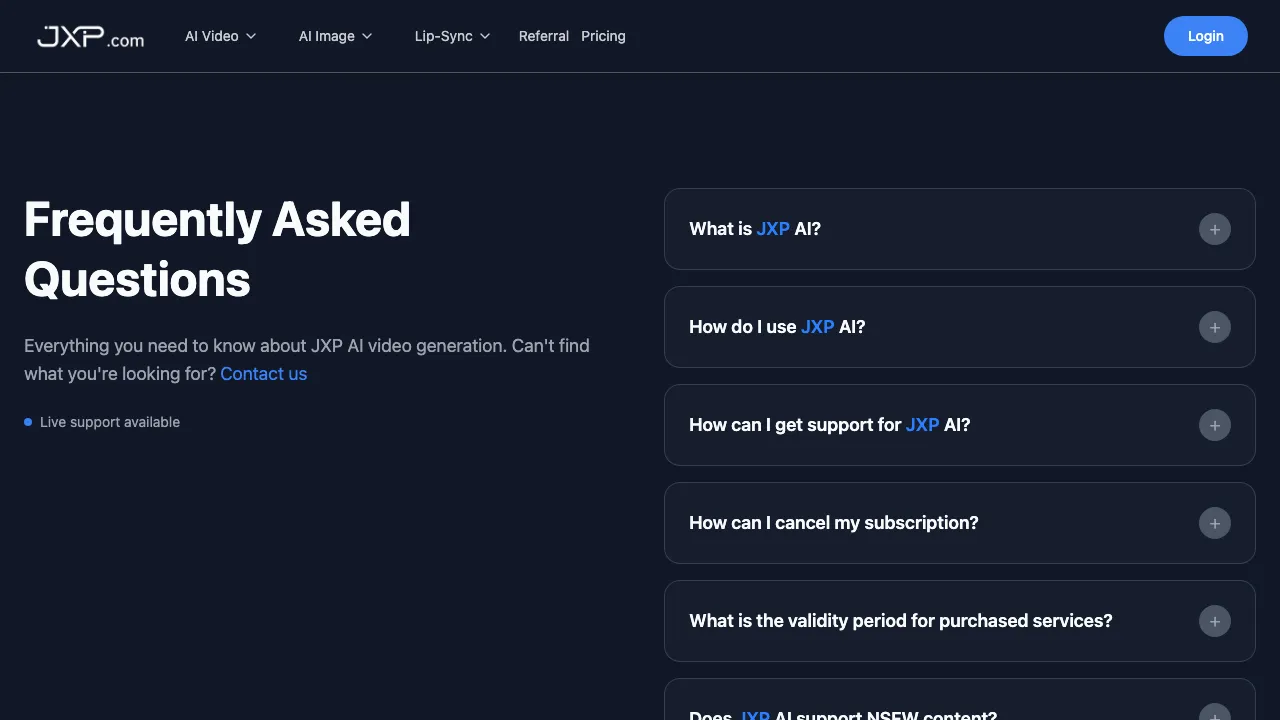The image size is (1280, 720).
Task: Click plus icon on NSFW content question
Action: pyautogui.click(x=1214, y=714)
